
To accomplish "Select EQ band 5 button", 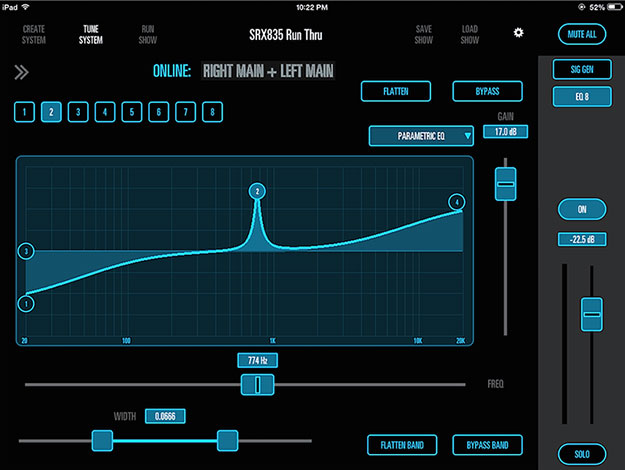I will click(132, 112).
